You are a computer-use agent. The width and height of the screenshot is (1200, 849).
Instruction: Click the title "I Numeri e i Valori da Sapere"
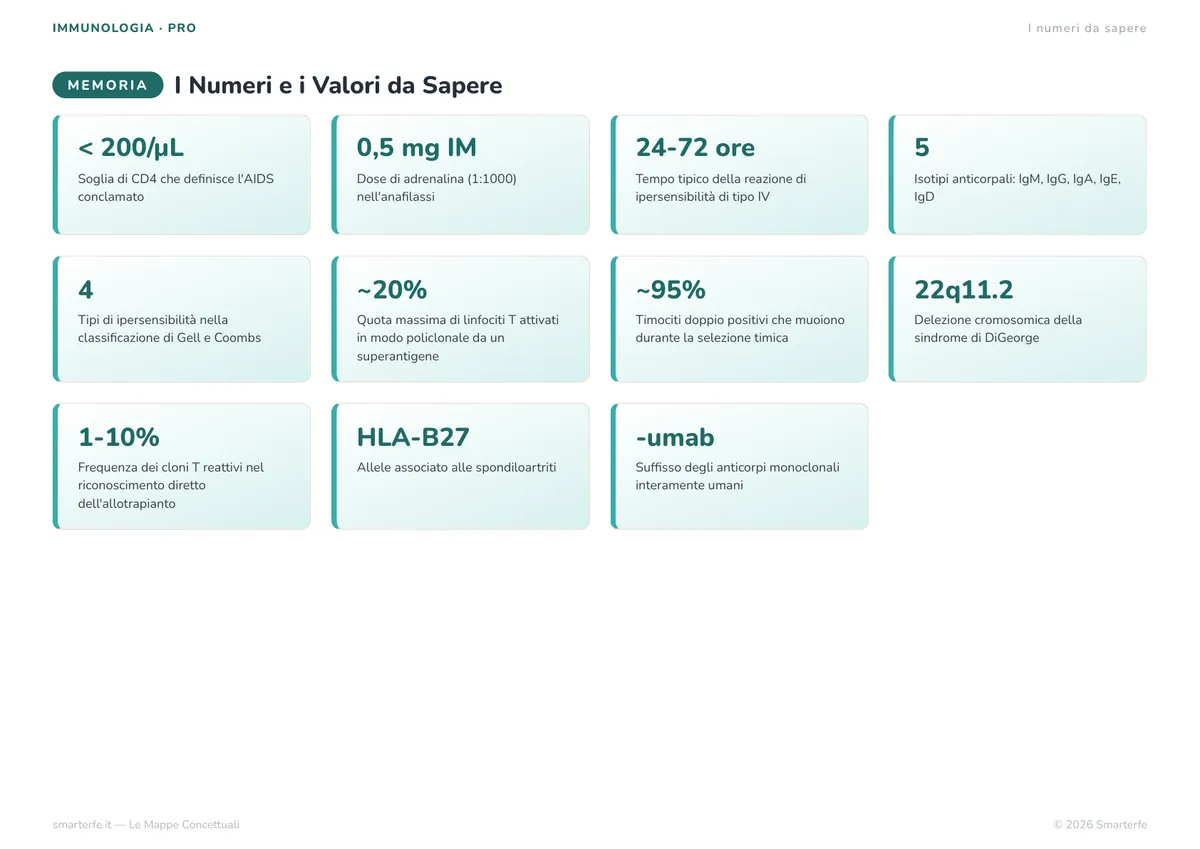click(x=338, y=85)
